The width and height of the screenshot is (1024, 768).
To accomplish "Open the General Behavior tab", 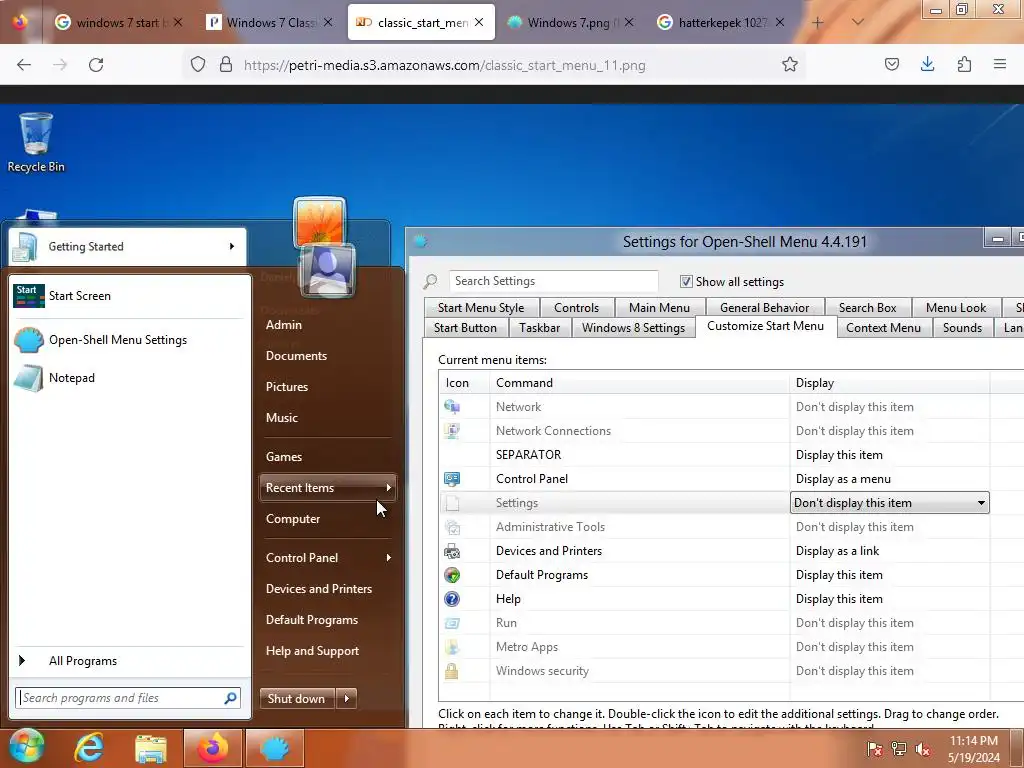I will [x=764, y=308].
